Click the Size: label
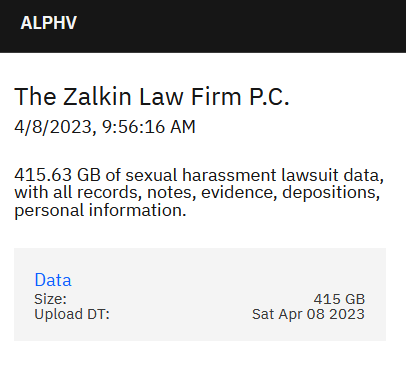406x370 pixels. pyautogui.click(x=50, y=299)
